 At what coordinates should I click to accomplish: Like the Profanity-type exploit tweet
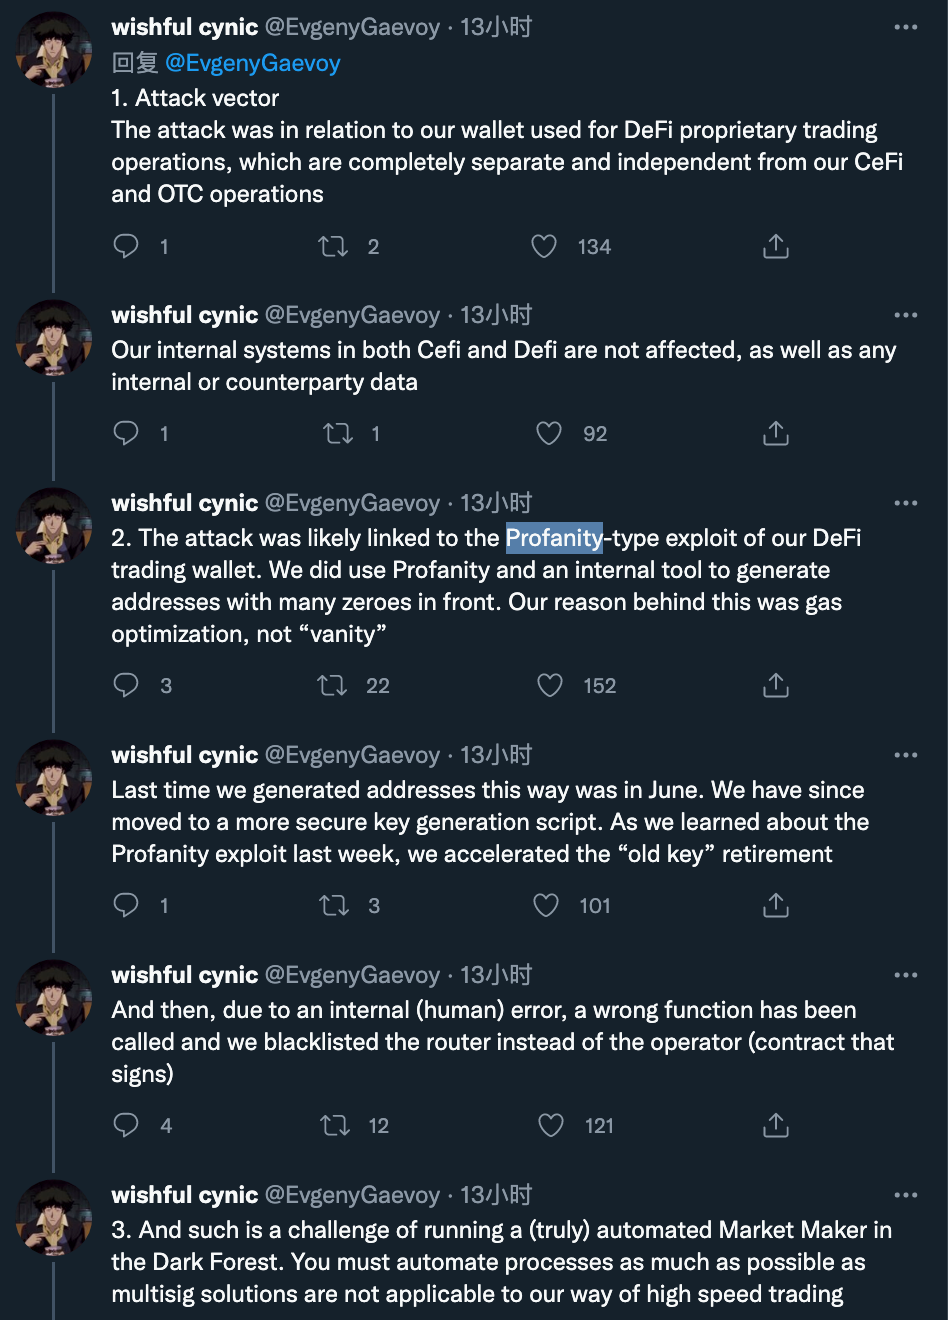pos(550,685)
